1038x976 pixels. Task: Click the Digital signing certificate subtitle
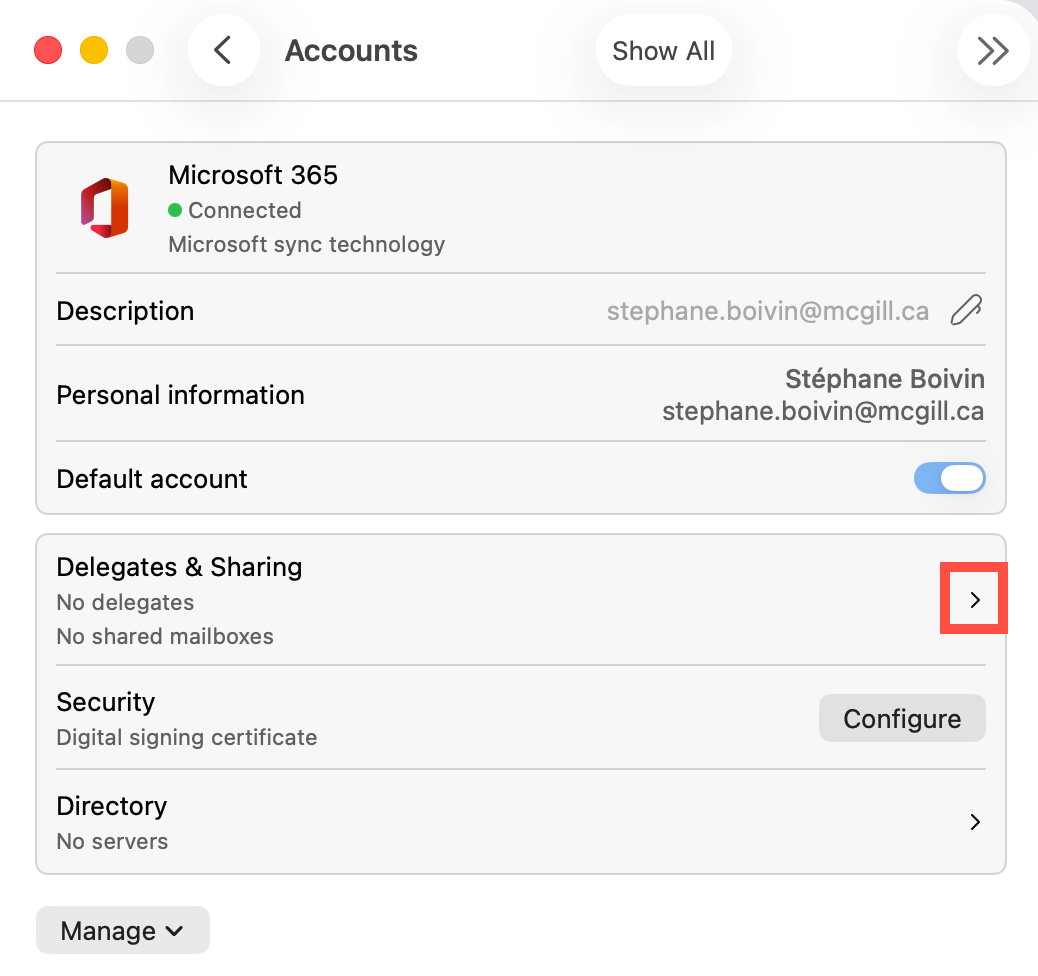pyautogui.click(x=187, y=738)
